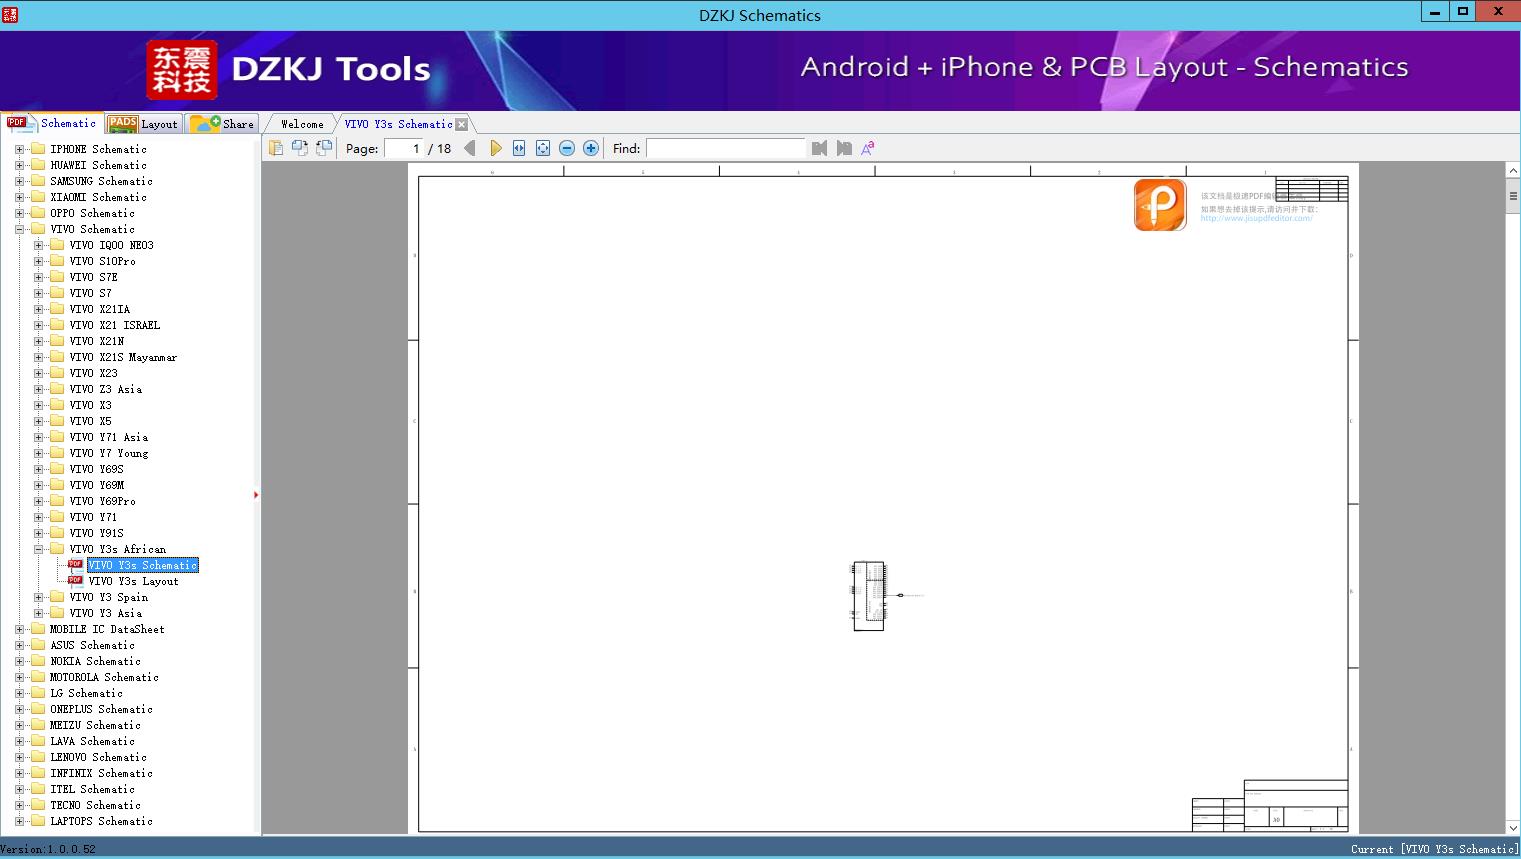Click the copy pages toolbar icon

276,148
